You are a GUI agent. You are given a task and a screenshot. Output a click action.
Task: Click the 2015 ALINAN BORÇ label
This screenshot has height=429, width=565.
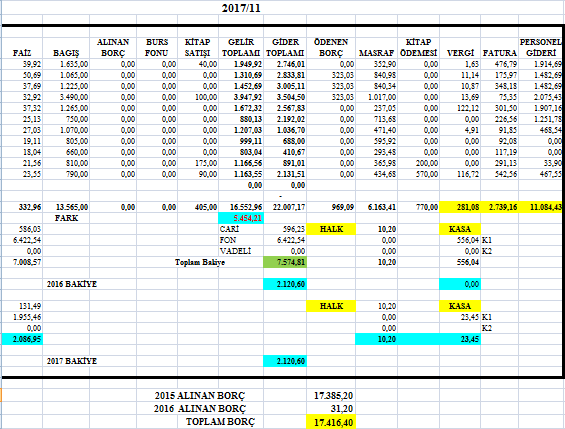coord(200,396)
